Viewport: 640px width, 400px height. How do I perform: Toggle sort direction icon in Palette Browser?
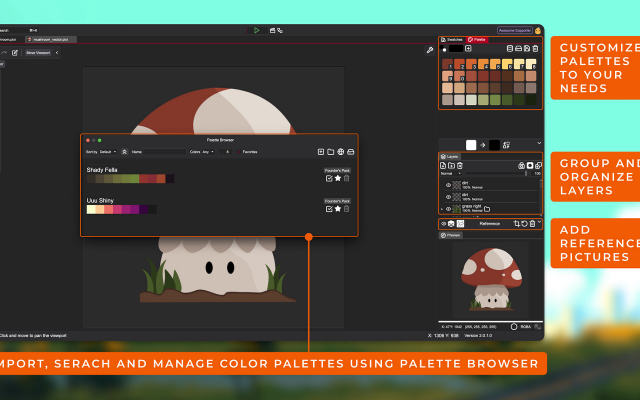click(124, 152)
